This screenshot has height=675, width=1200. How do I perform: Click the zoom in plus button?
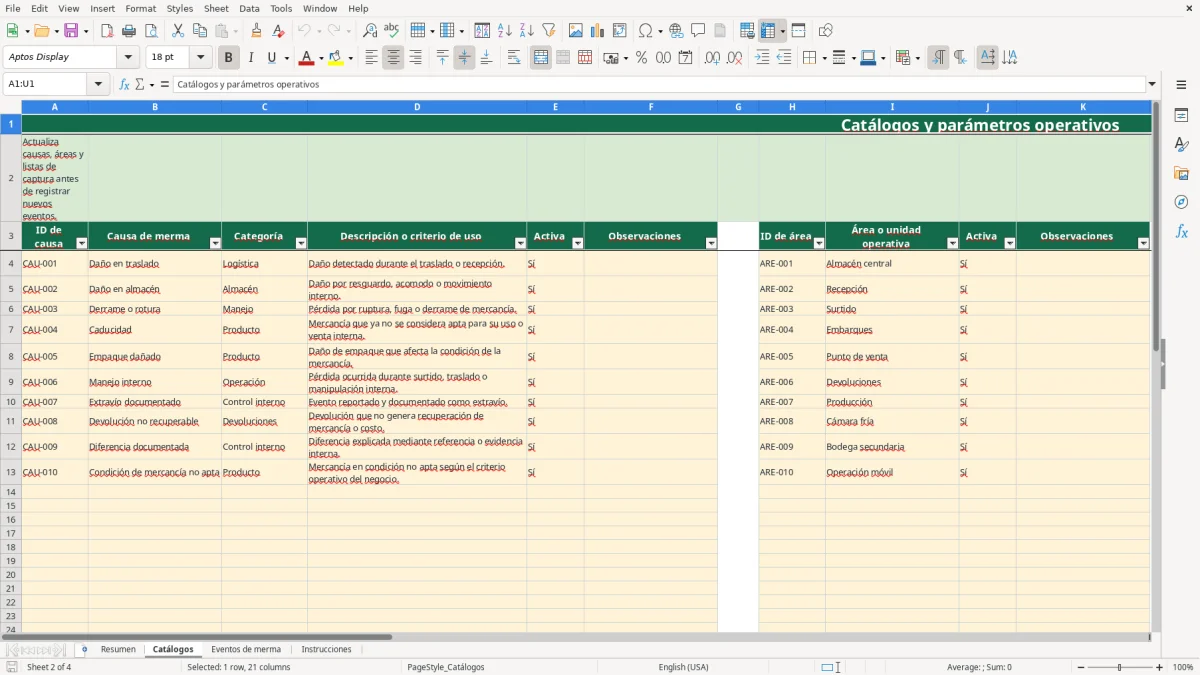1160,667
